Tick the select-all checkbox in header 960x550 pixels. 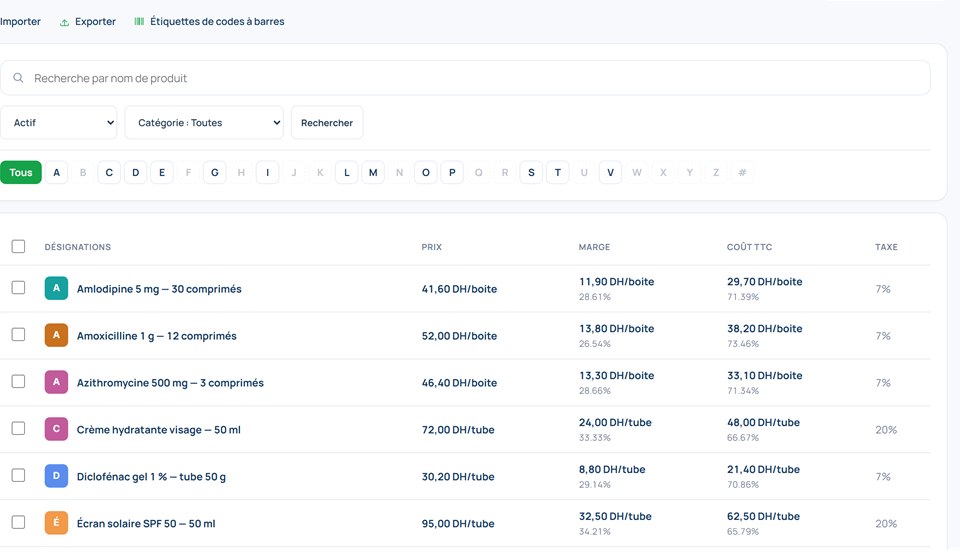click(18, 246)
